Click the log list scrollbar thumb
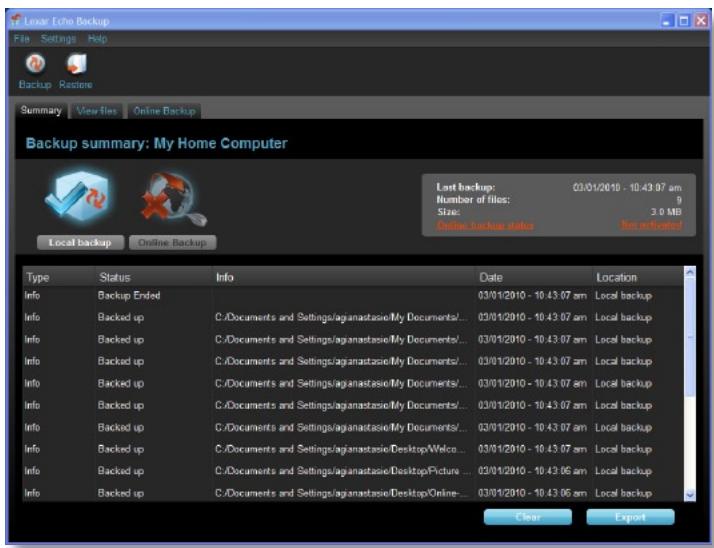This screenshot has width=714, height=548. pos(690,337)
